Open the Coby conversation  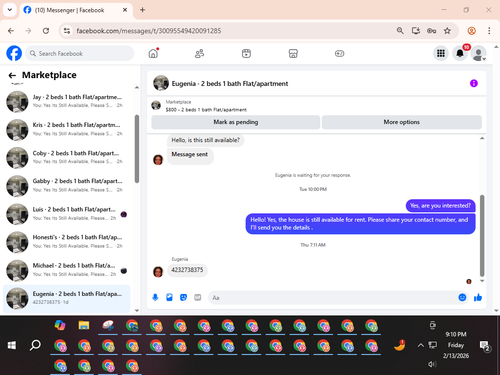[x=67, y=157]
